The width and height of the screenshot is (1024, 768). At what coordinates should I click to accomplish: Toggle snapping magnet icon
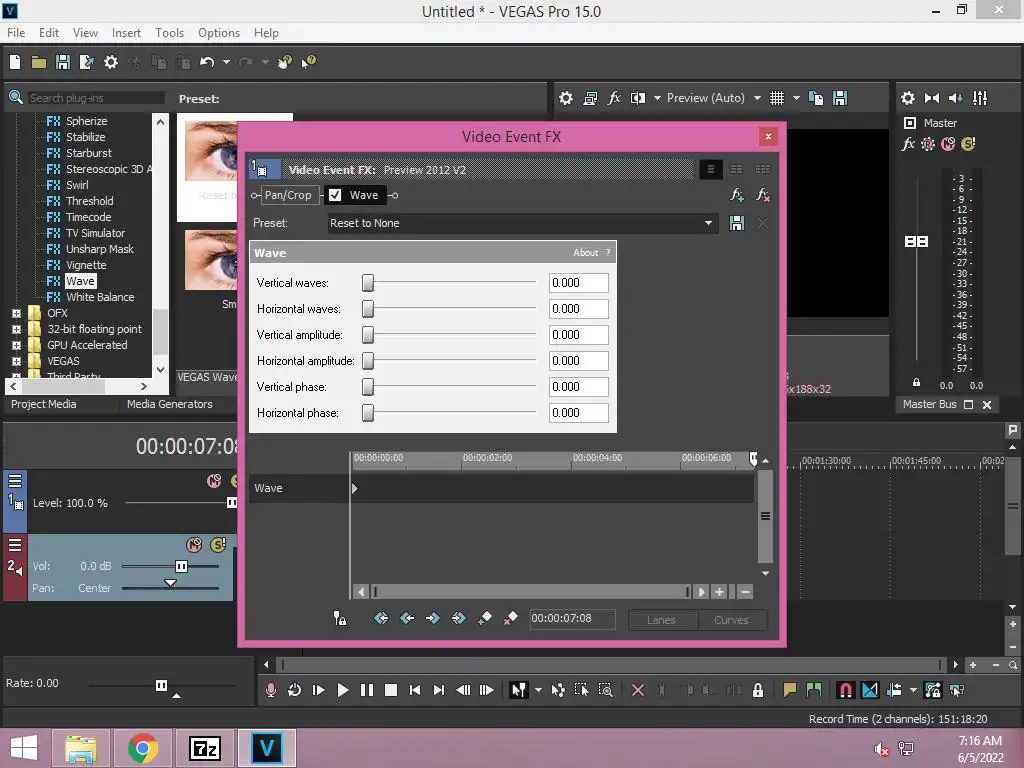(845, 690)
